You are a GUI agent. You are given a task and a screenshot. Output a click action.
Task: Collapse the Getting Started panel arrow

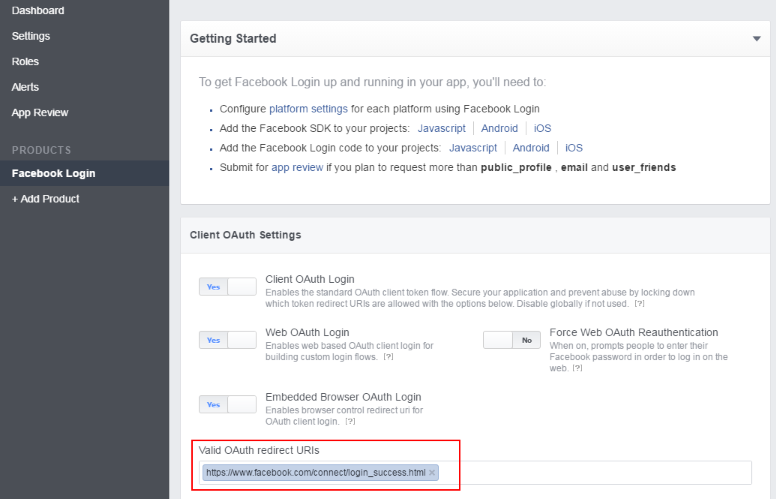click(757, 39)
